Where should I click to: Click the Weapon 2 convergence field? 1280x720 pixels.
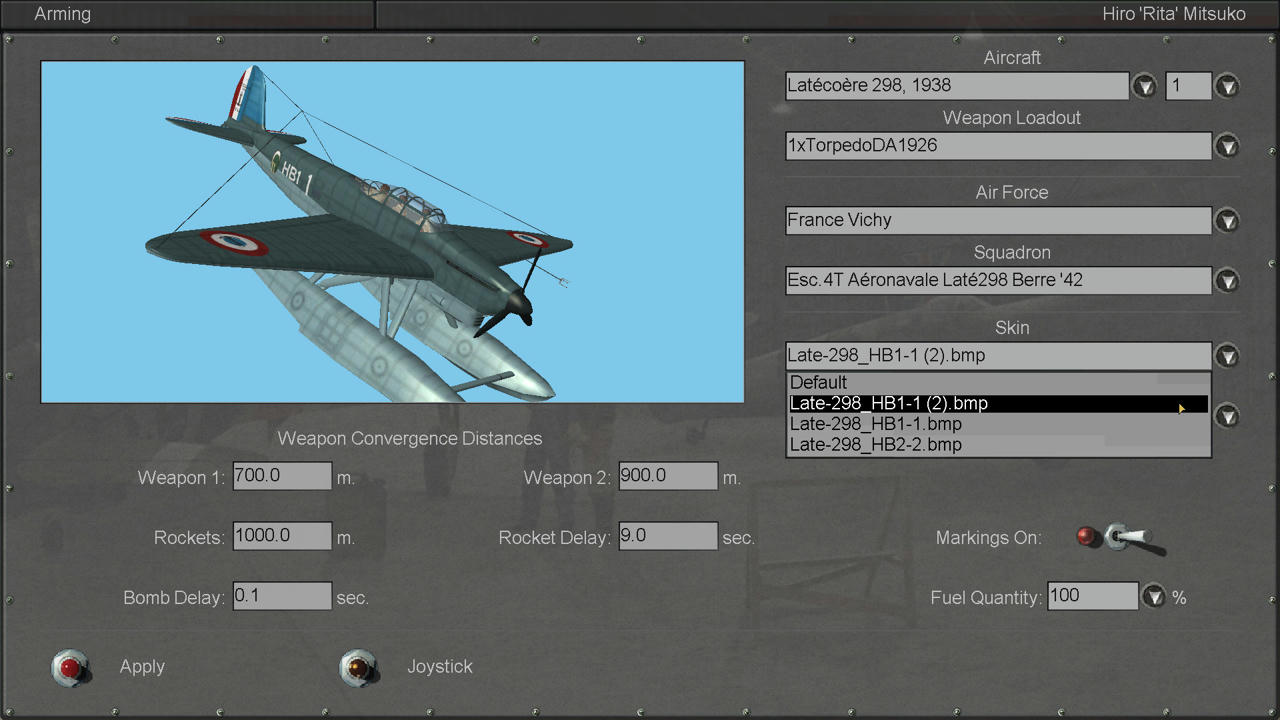(x=668, y=476)
